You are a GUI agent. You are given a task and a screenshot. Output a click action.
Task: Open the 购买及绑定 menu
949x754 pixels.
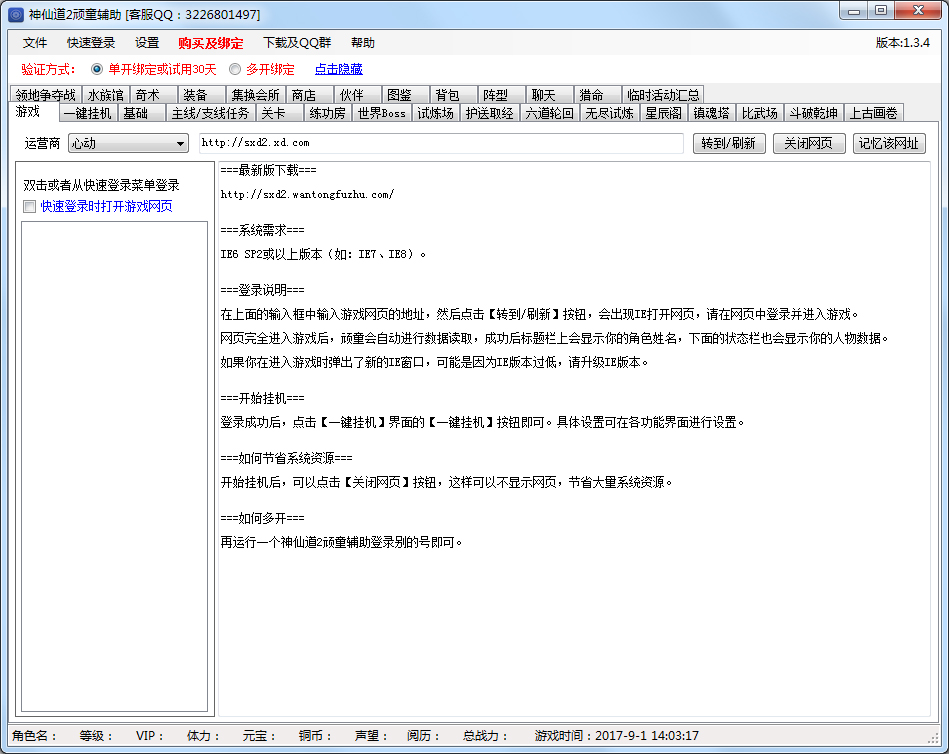[211, 43]
